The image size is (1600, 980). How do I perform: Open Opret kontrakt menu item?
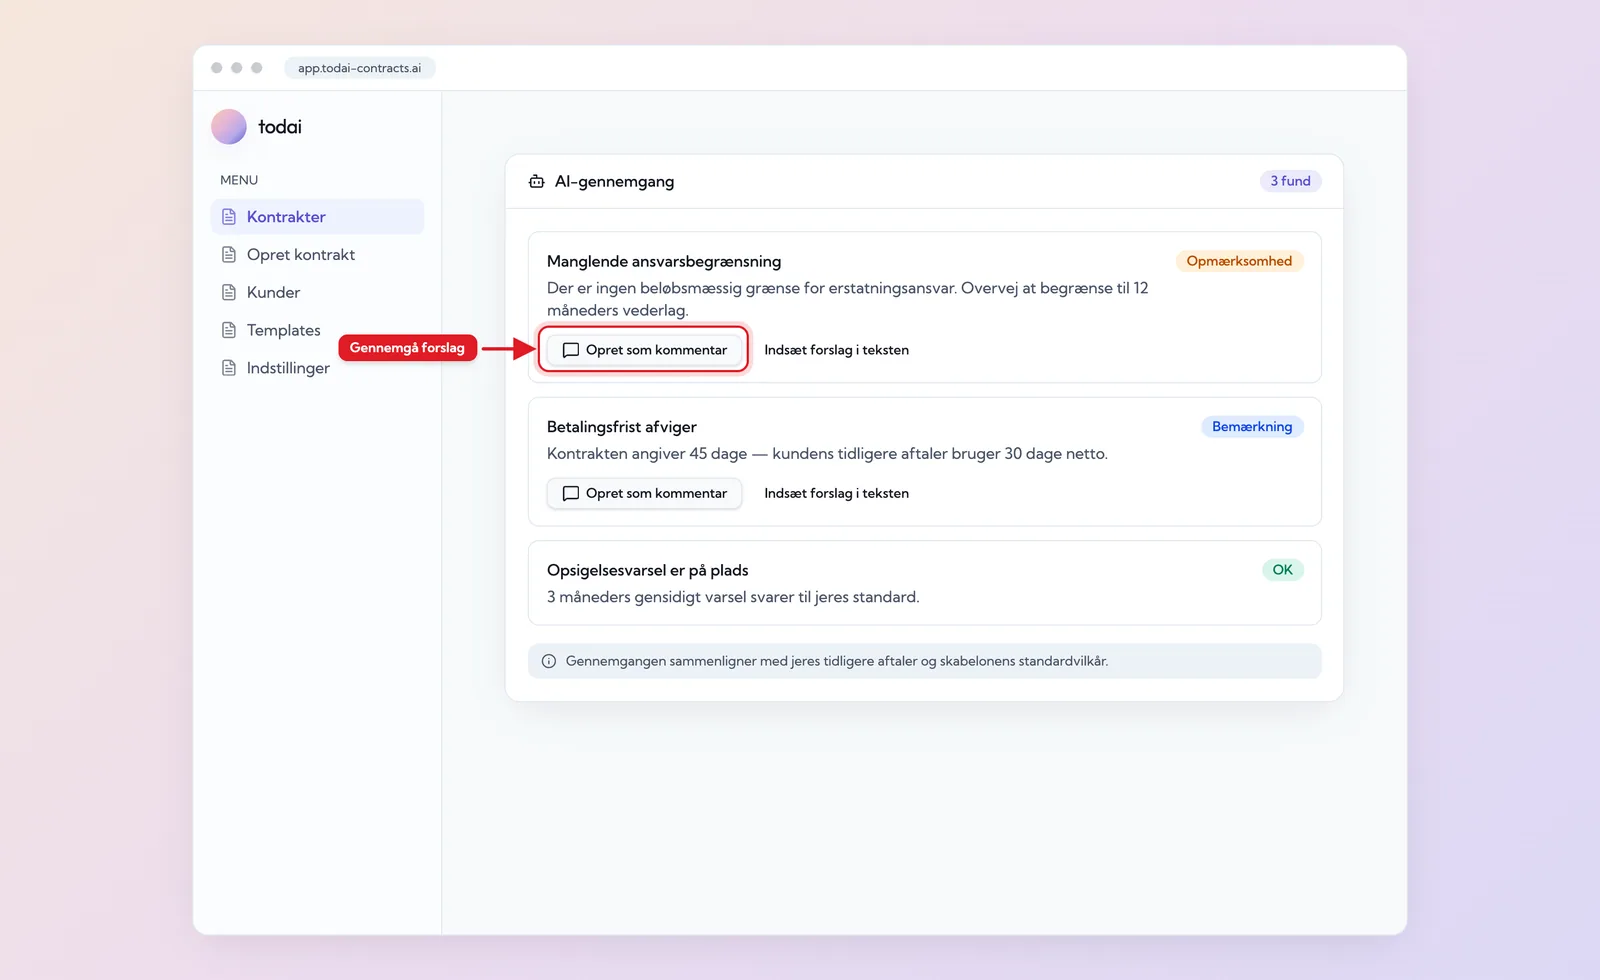pos(317,255)
